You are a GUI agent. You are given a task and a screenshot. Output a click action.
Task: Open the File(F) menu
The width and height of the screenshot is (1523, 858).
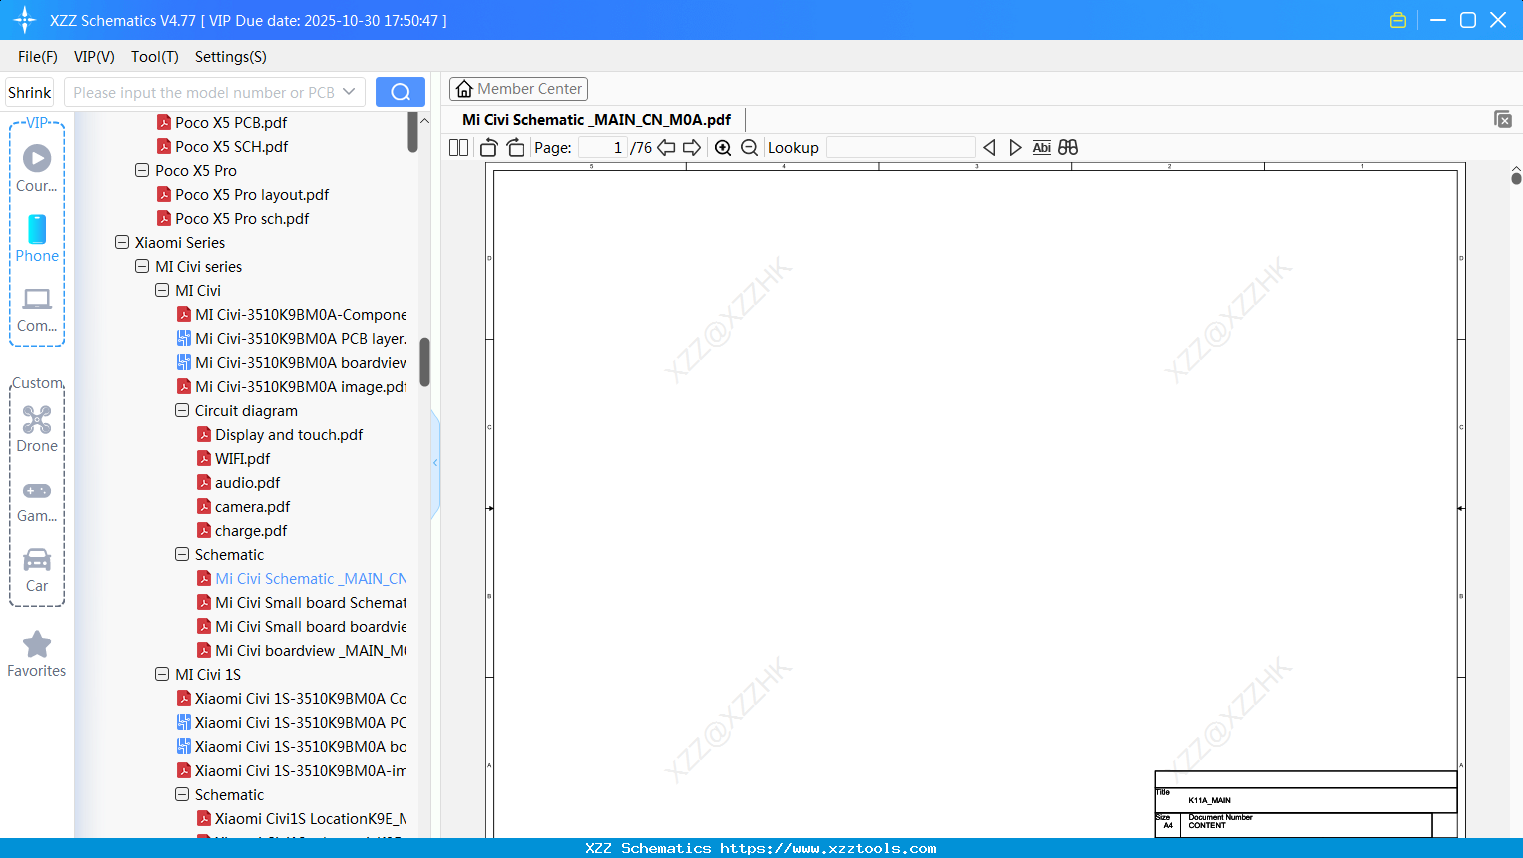point(38,57)
